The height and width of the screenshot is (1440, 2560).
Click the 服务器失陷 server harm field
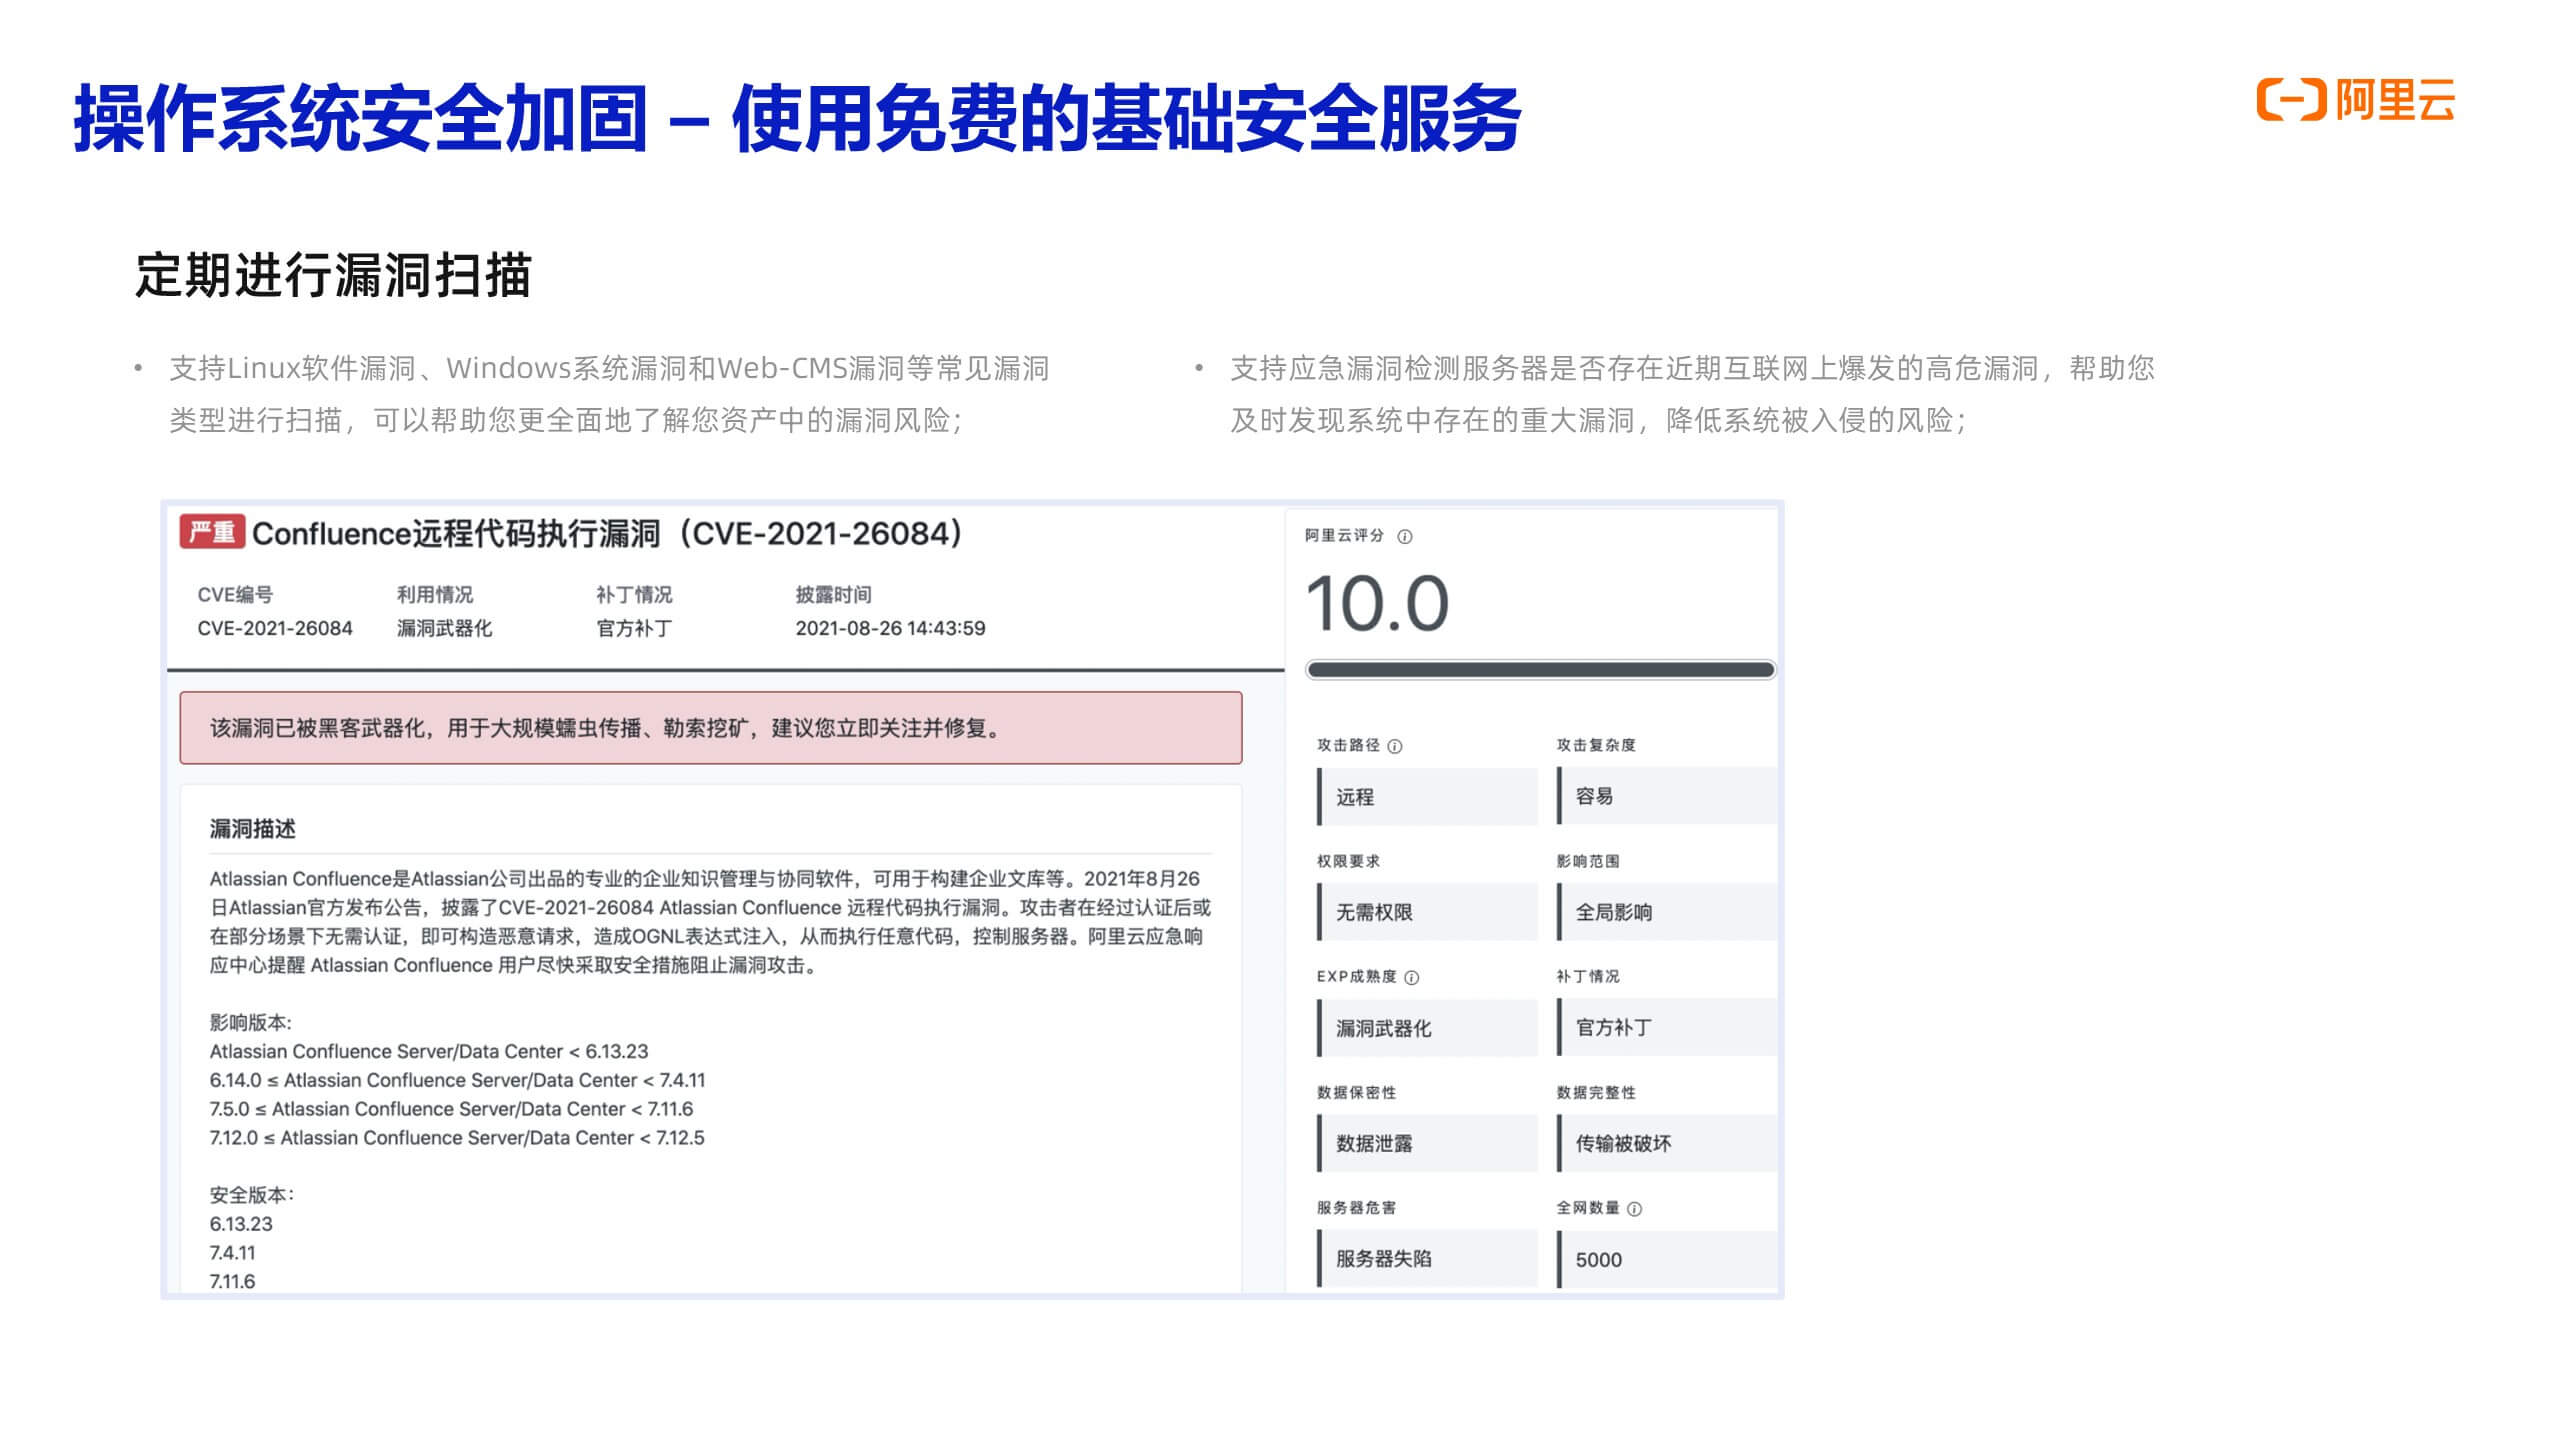[1427, 1259]
